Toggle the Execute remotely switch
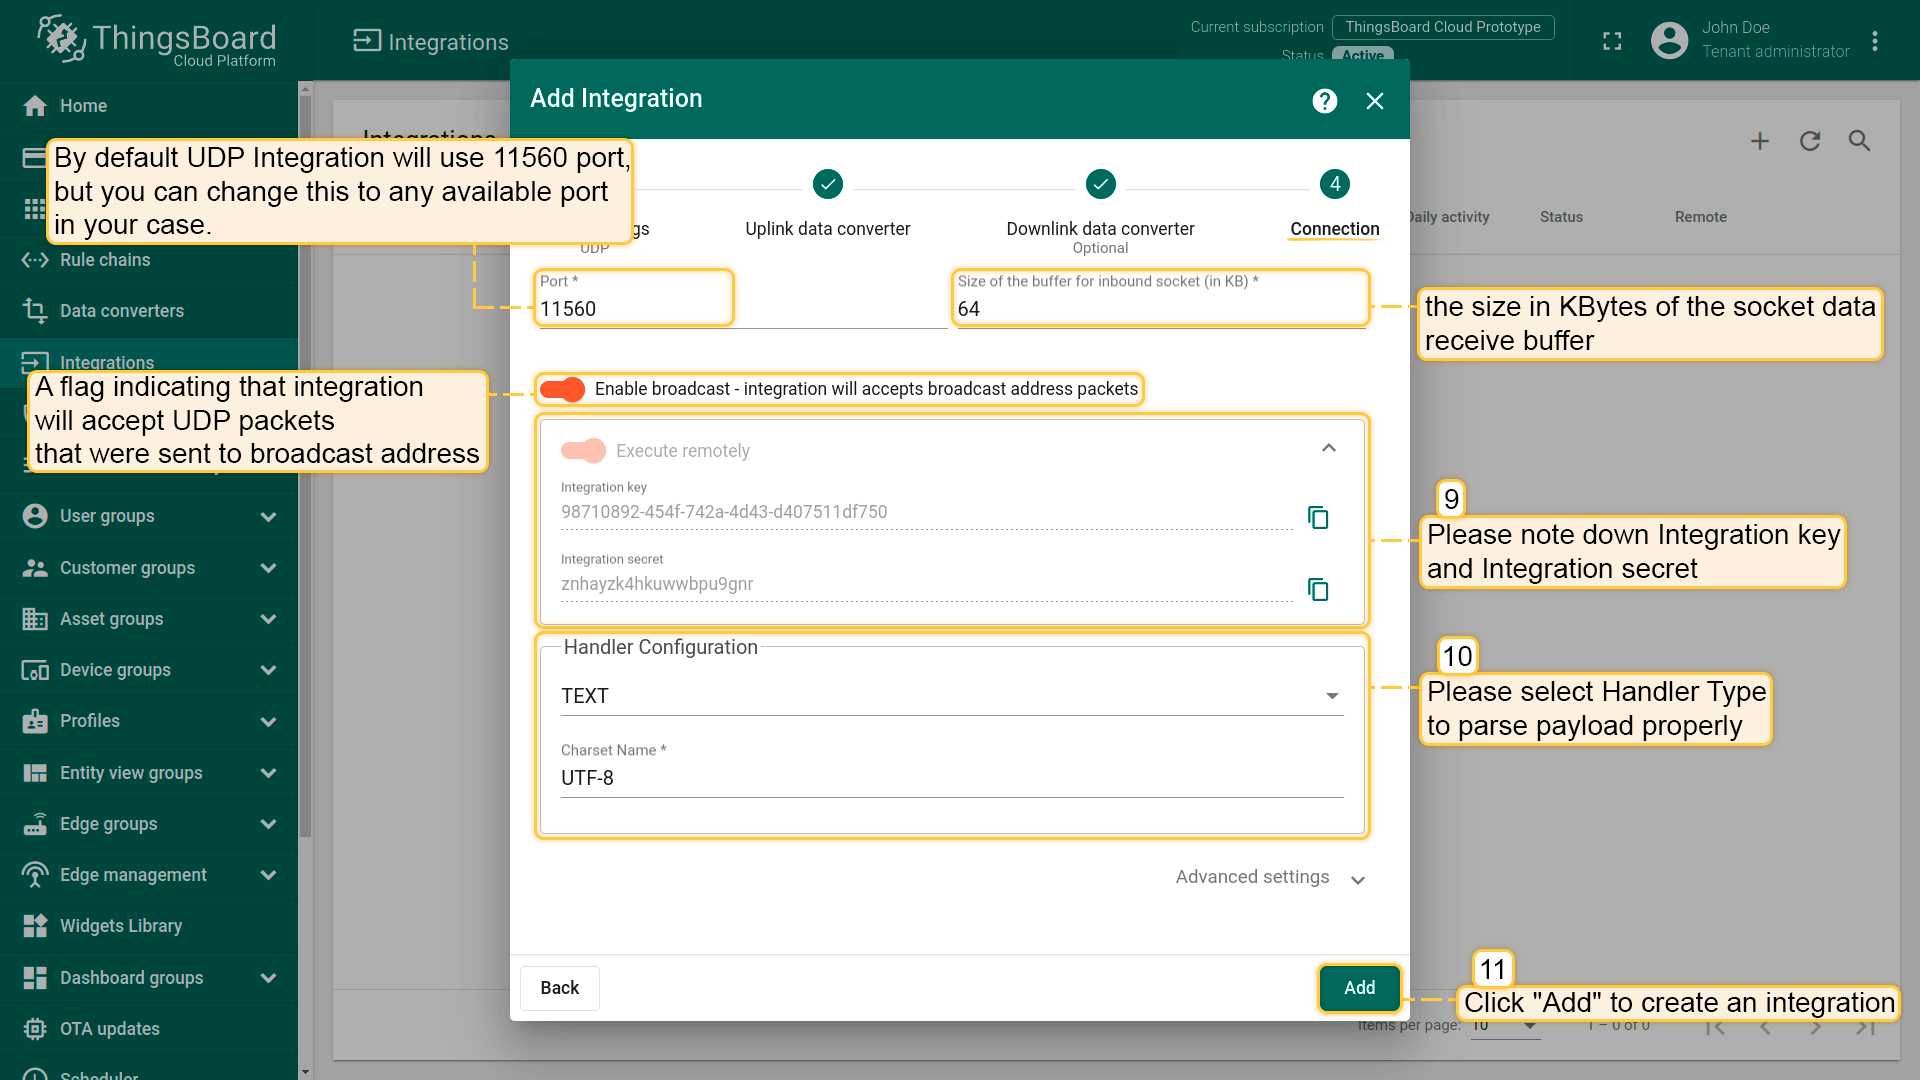Viewport: 1920px width, 1080px height. (583, 451)
